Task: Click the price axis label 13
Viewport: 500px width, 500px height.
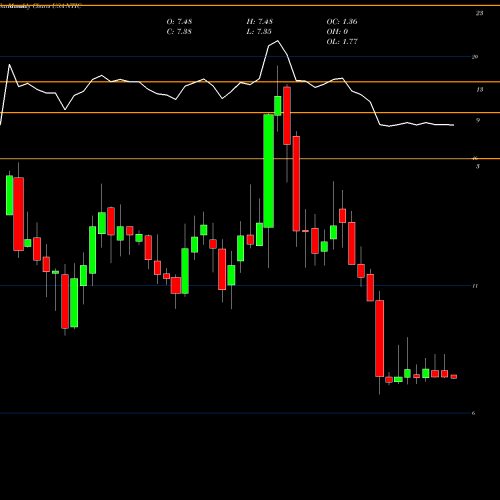Action: (479, 89)
